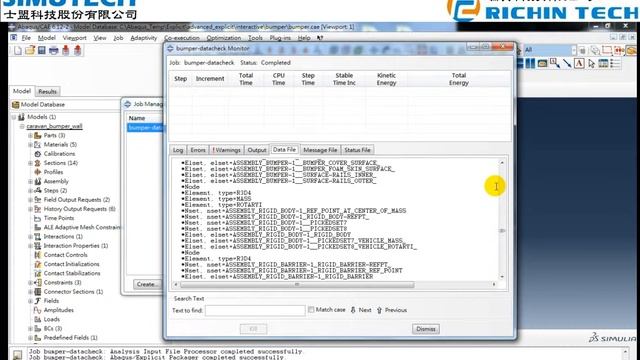Toggle the Match case checkbox
The width and height of the screenshot is (640, 360).
click(x=311, y=310)
